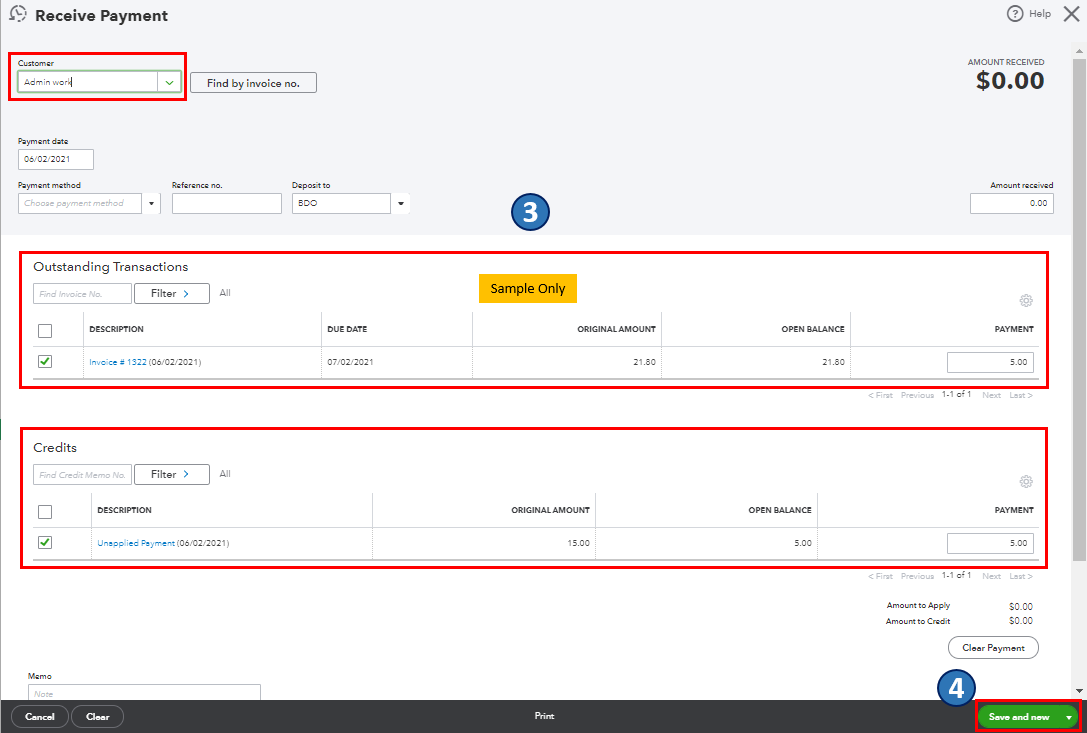Open the Filter panel in Outstanding Transactions

pos(171,293)
